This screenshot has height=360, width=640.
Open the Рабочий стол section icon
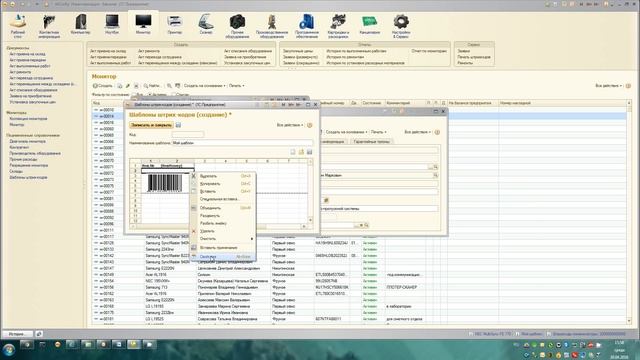click(x=18, y=26)
